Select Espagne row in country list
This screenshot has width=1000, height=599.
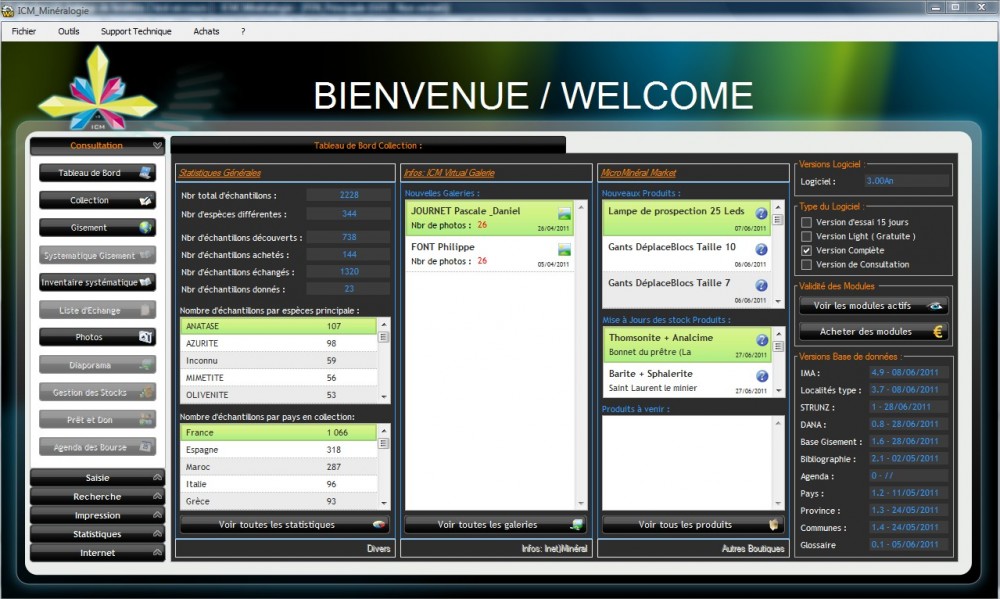point(279,450)
